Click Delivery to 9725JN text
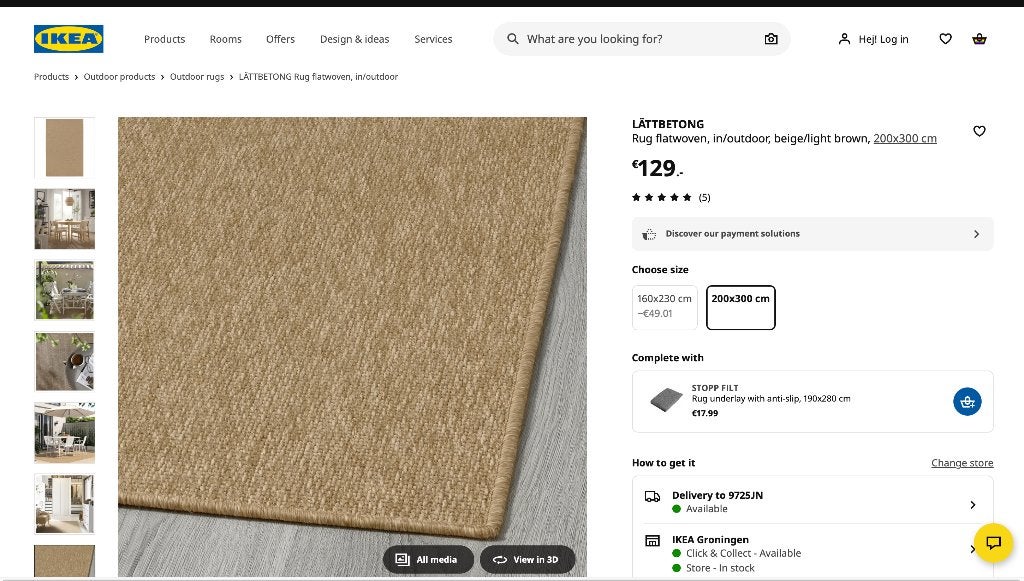The image size is (1024, 581). coord(717,495)
